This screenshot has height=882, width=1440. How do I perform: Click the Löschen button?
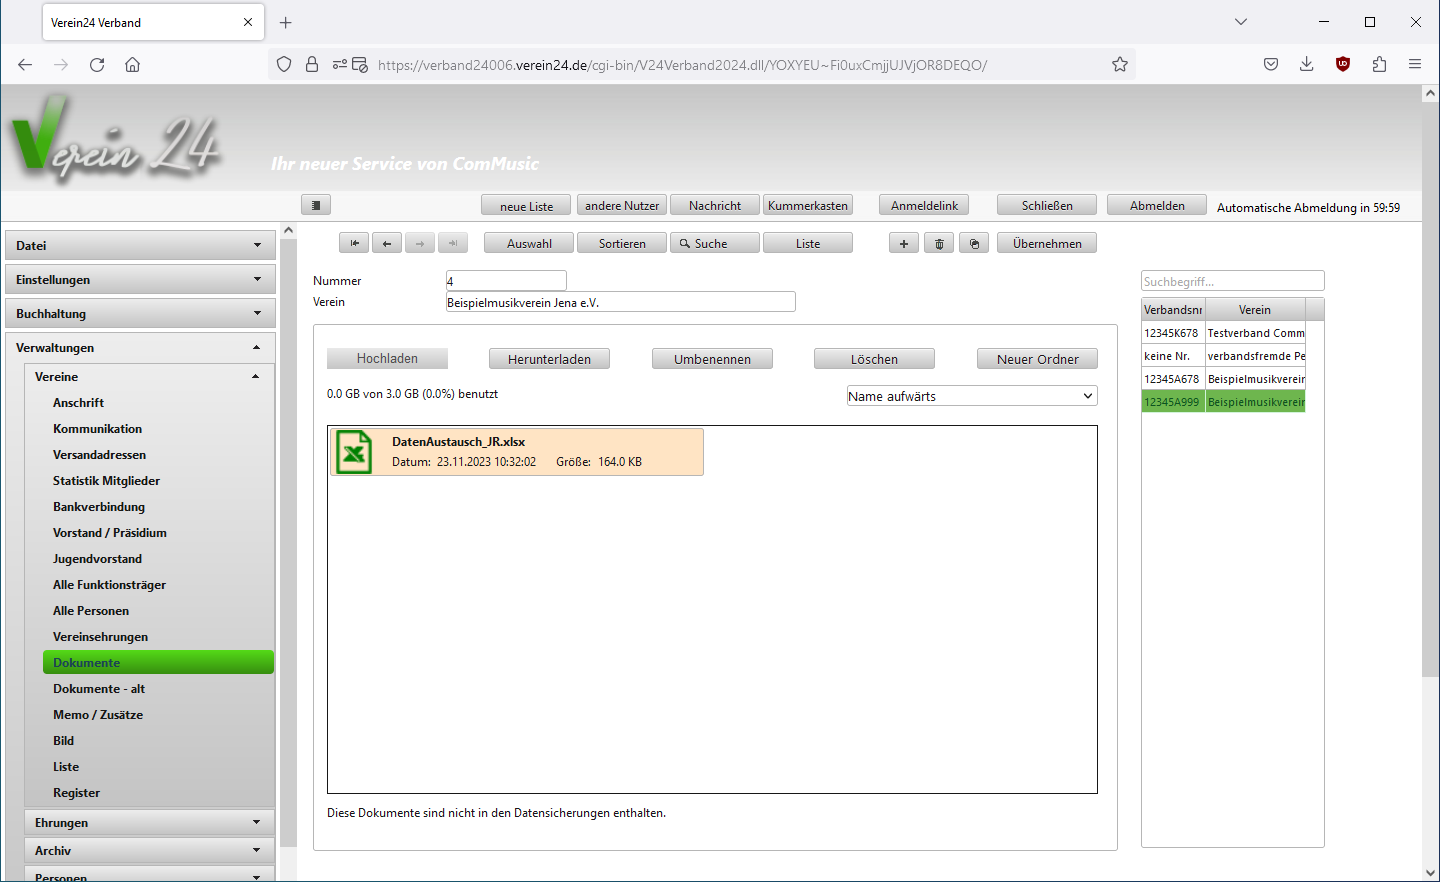point(874,359)
